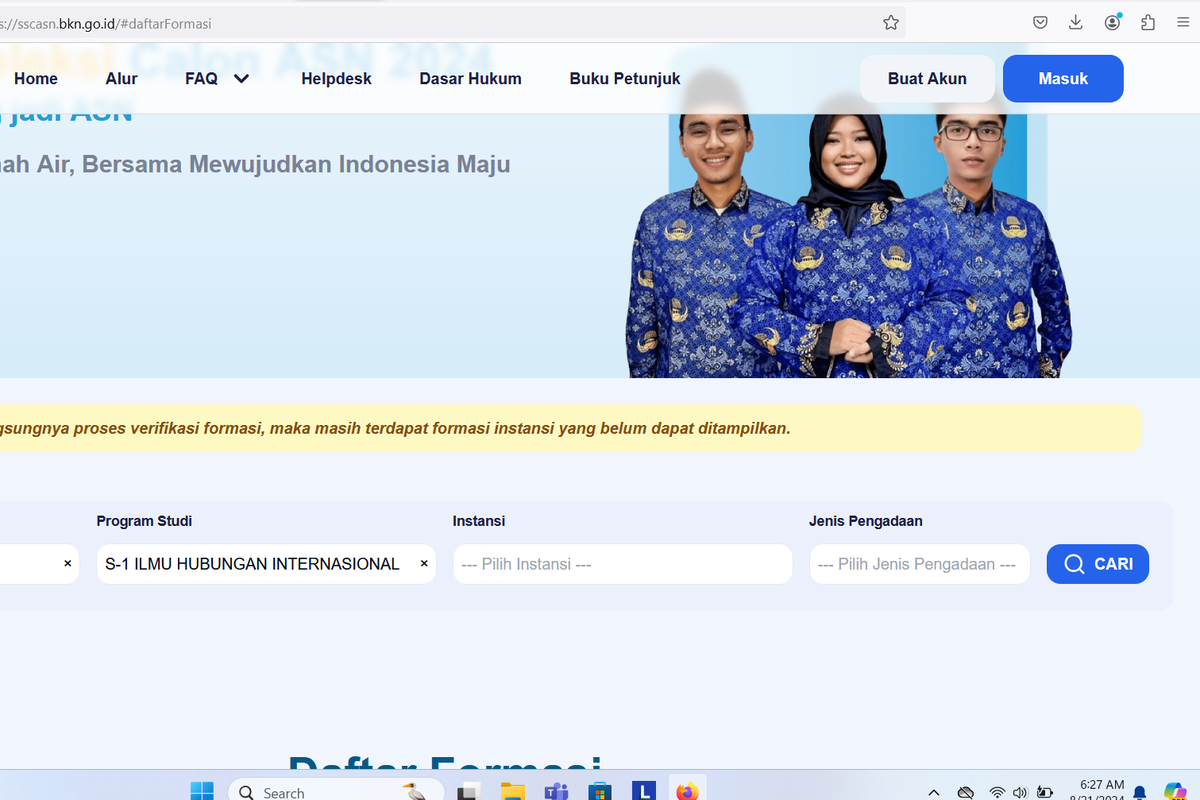Screen dimensions: 1200x800
Task: Open Microsoft Teams from the taskbar
Action: point(556,791)
